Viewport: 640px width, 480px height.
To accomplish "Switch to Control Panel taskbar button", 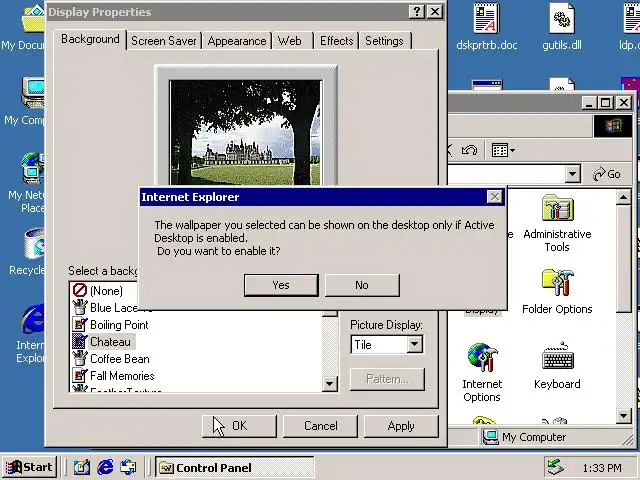I will pos(235,467).
